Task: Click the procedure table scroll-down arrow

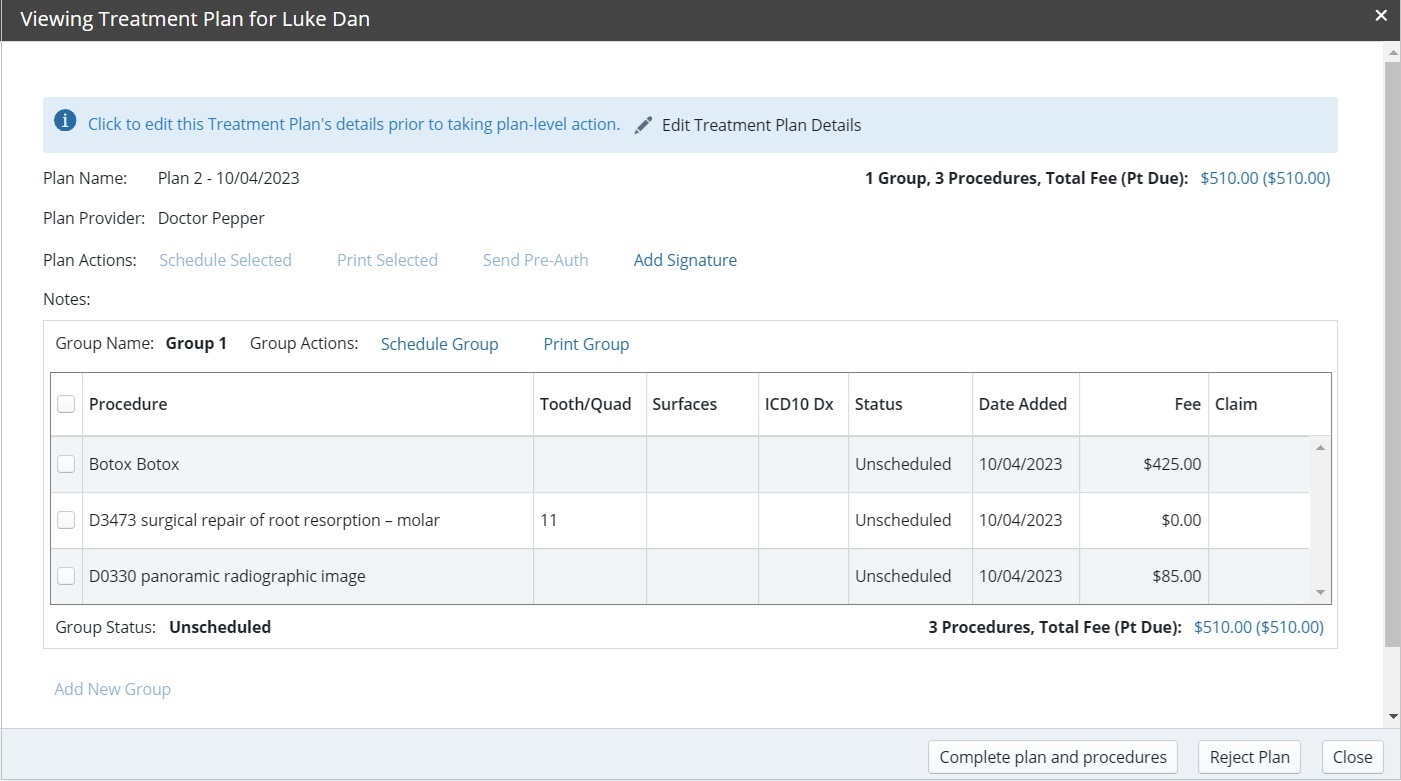Action: click(1320, 593)
